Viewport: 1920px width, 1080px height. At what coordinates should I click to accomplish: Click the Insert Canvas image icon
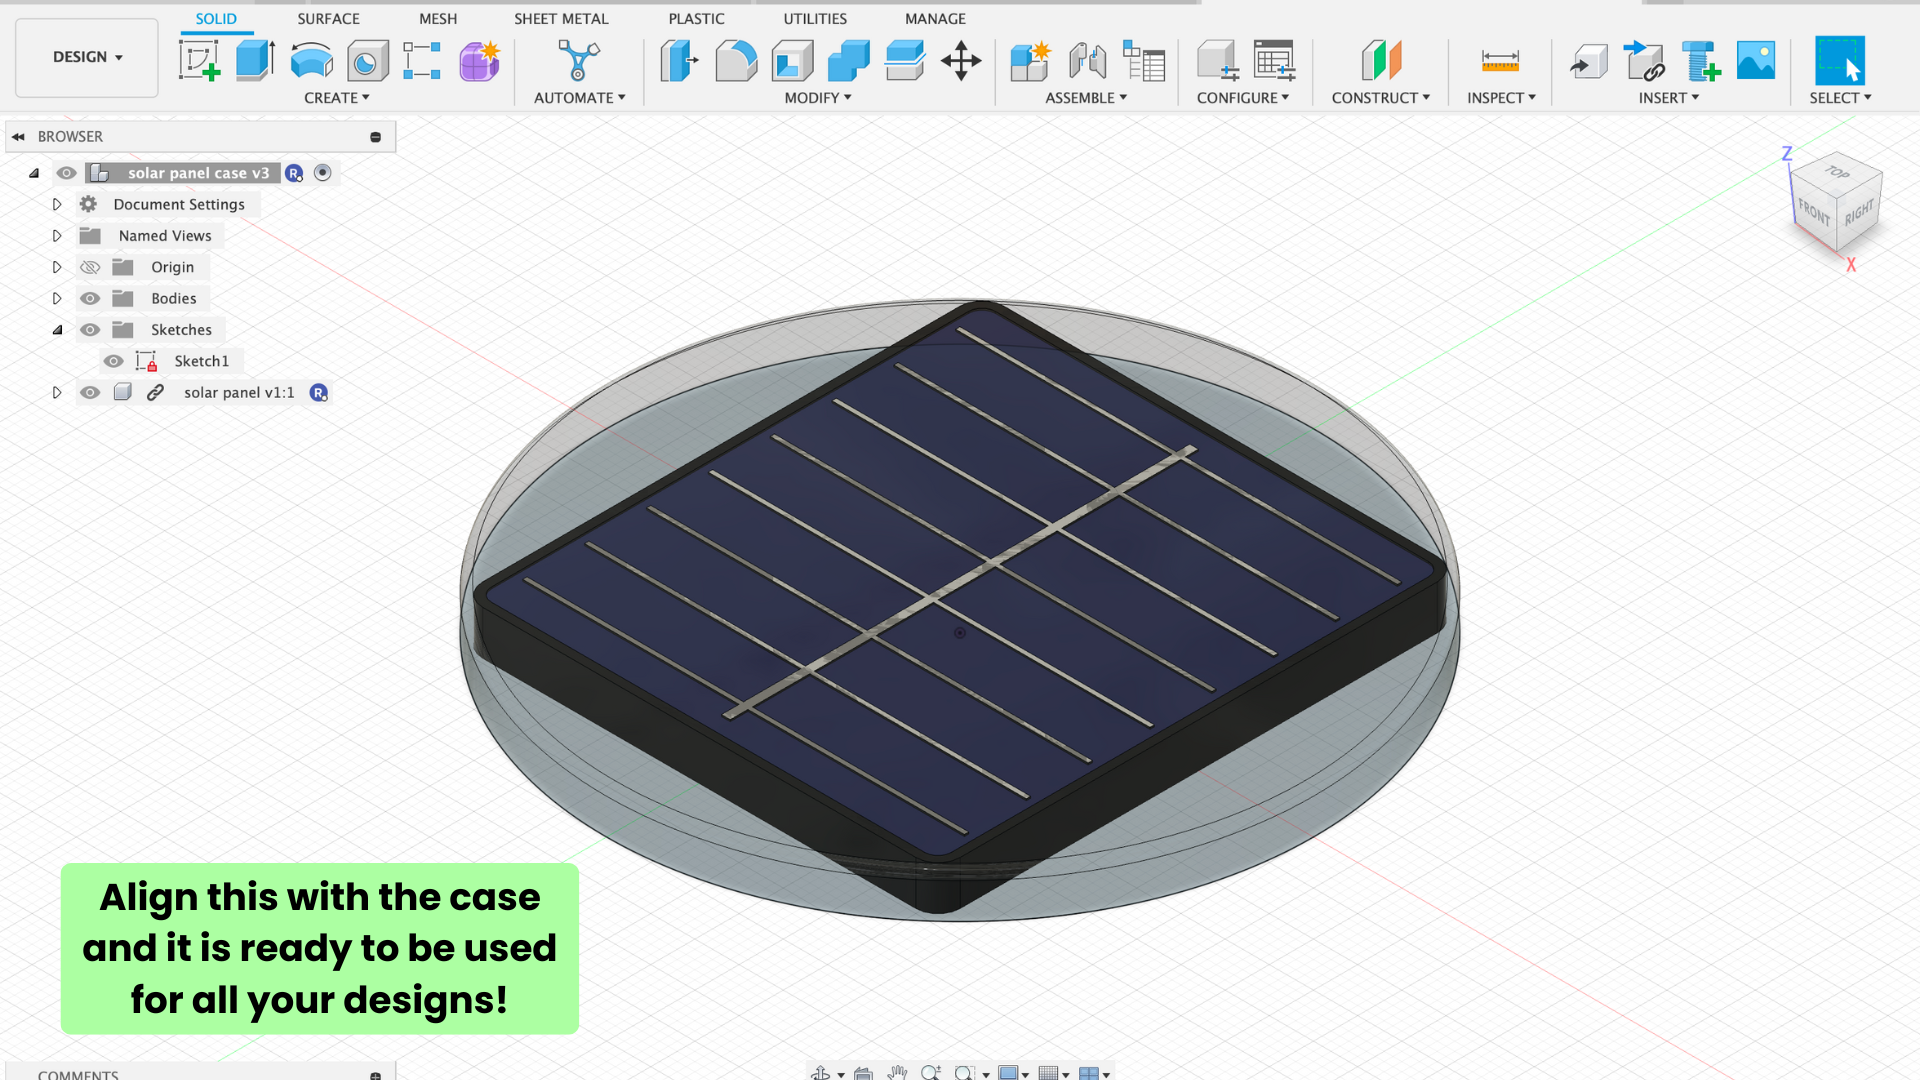[1756, 61]
